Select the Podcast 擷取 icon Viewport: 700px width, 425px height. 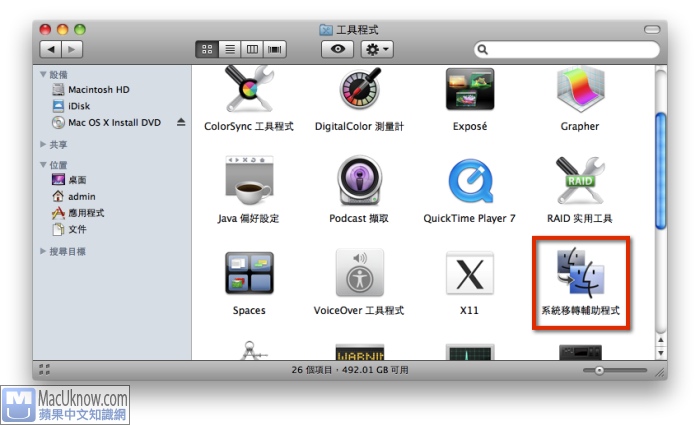359,181
